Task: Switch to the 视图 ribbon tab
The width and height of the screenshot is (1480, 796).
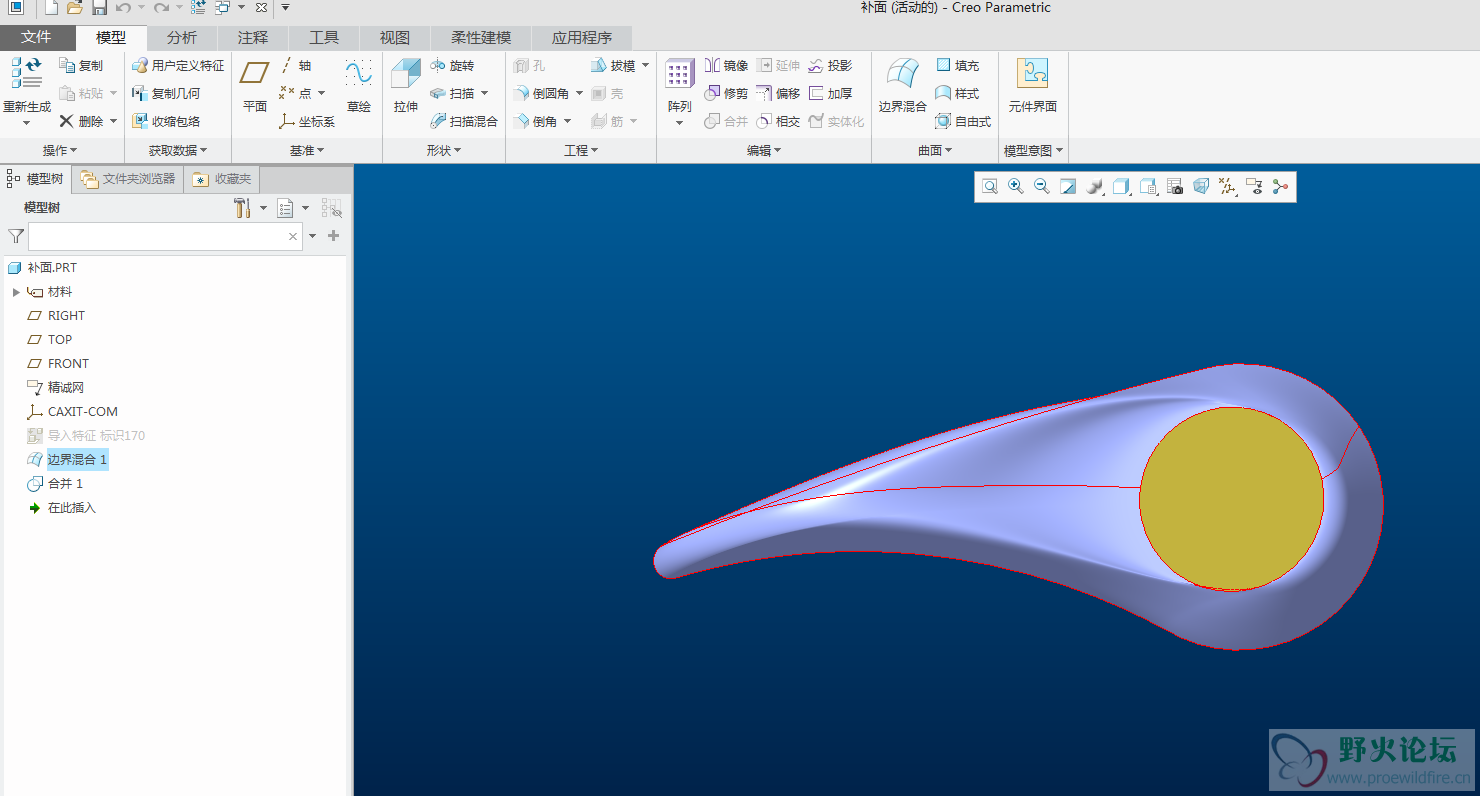Action: [395, 38]
